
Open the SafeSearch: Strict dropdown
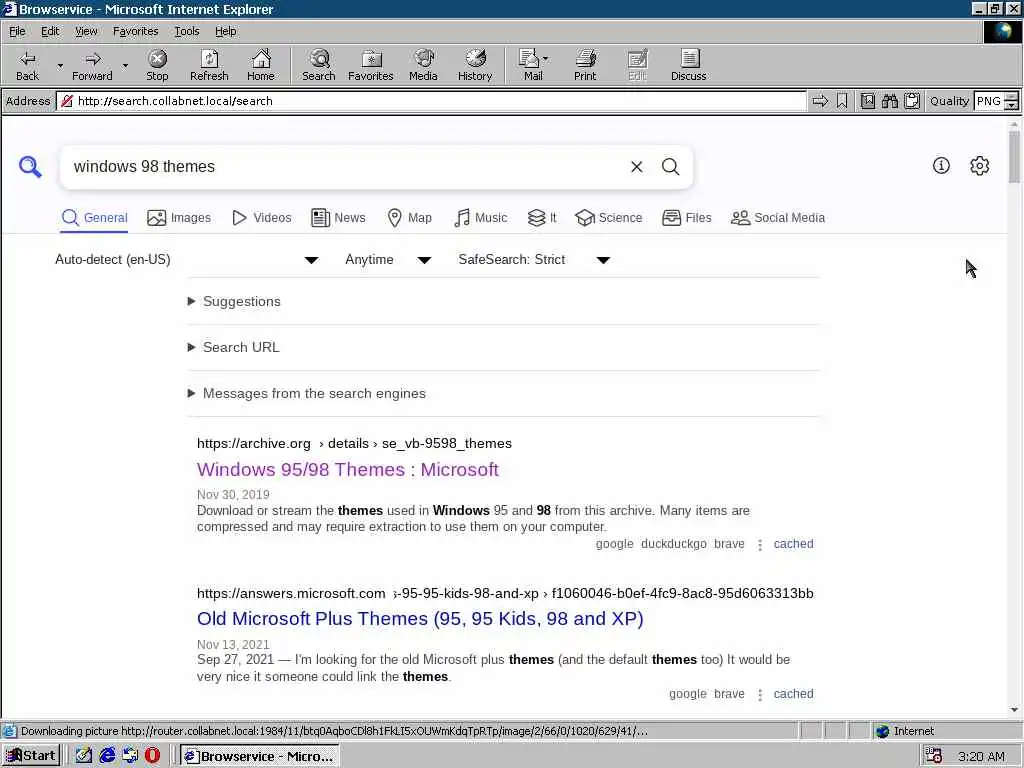coord(534,259)
